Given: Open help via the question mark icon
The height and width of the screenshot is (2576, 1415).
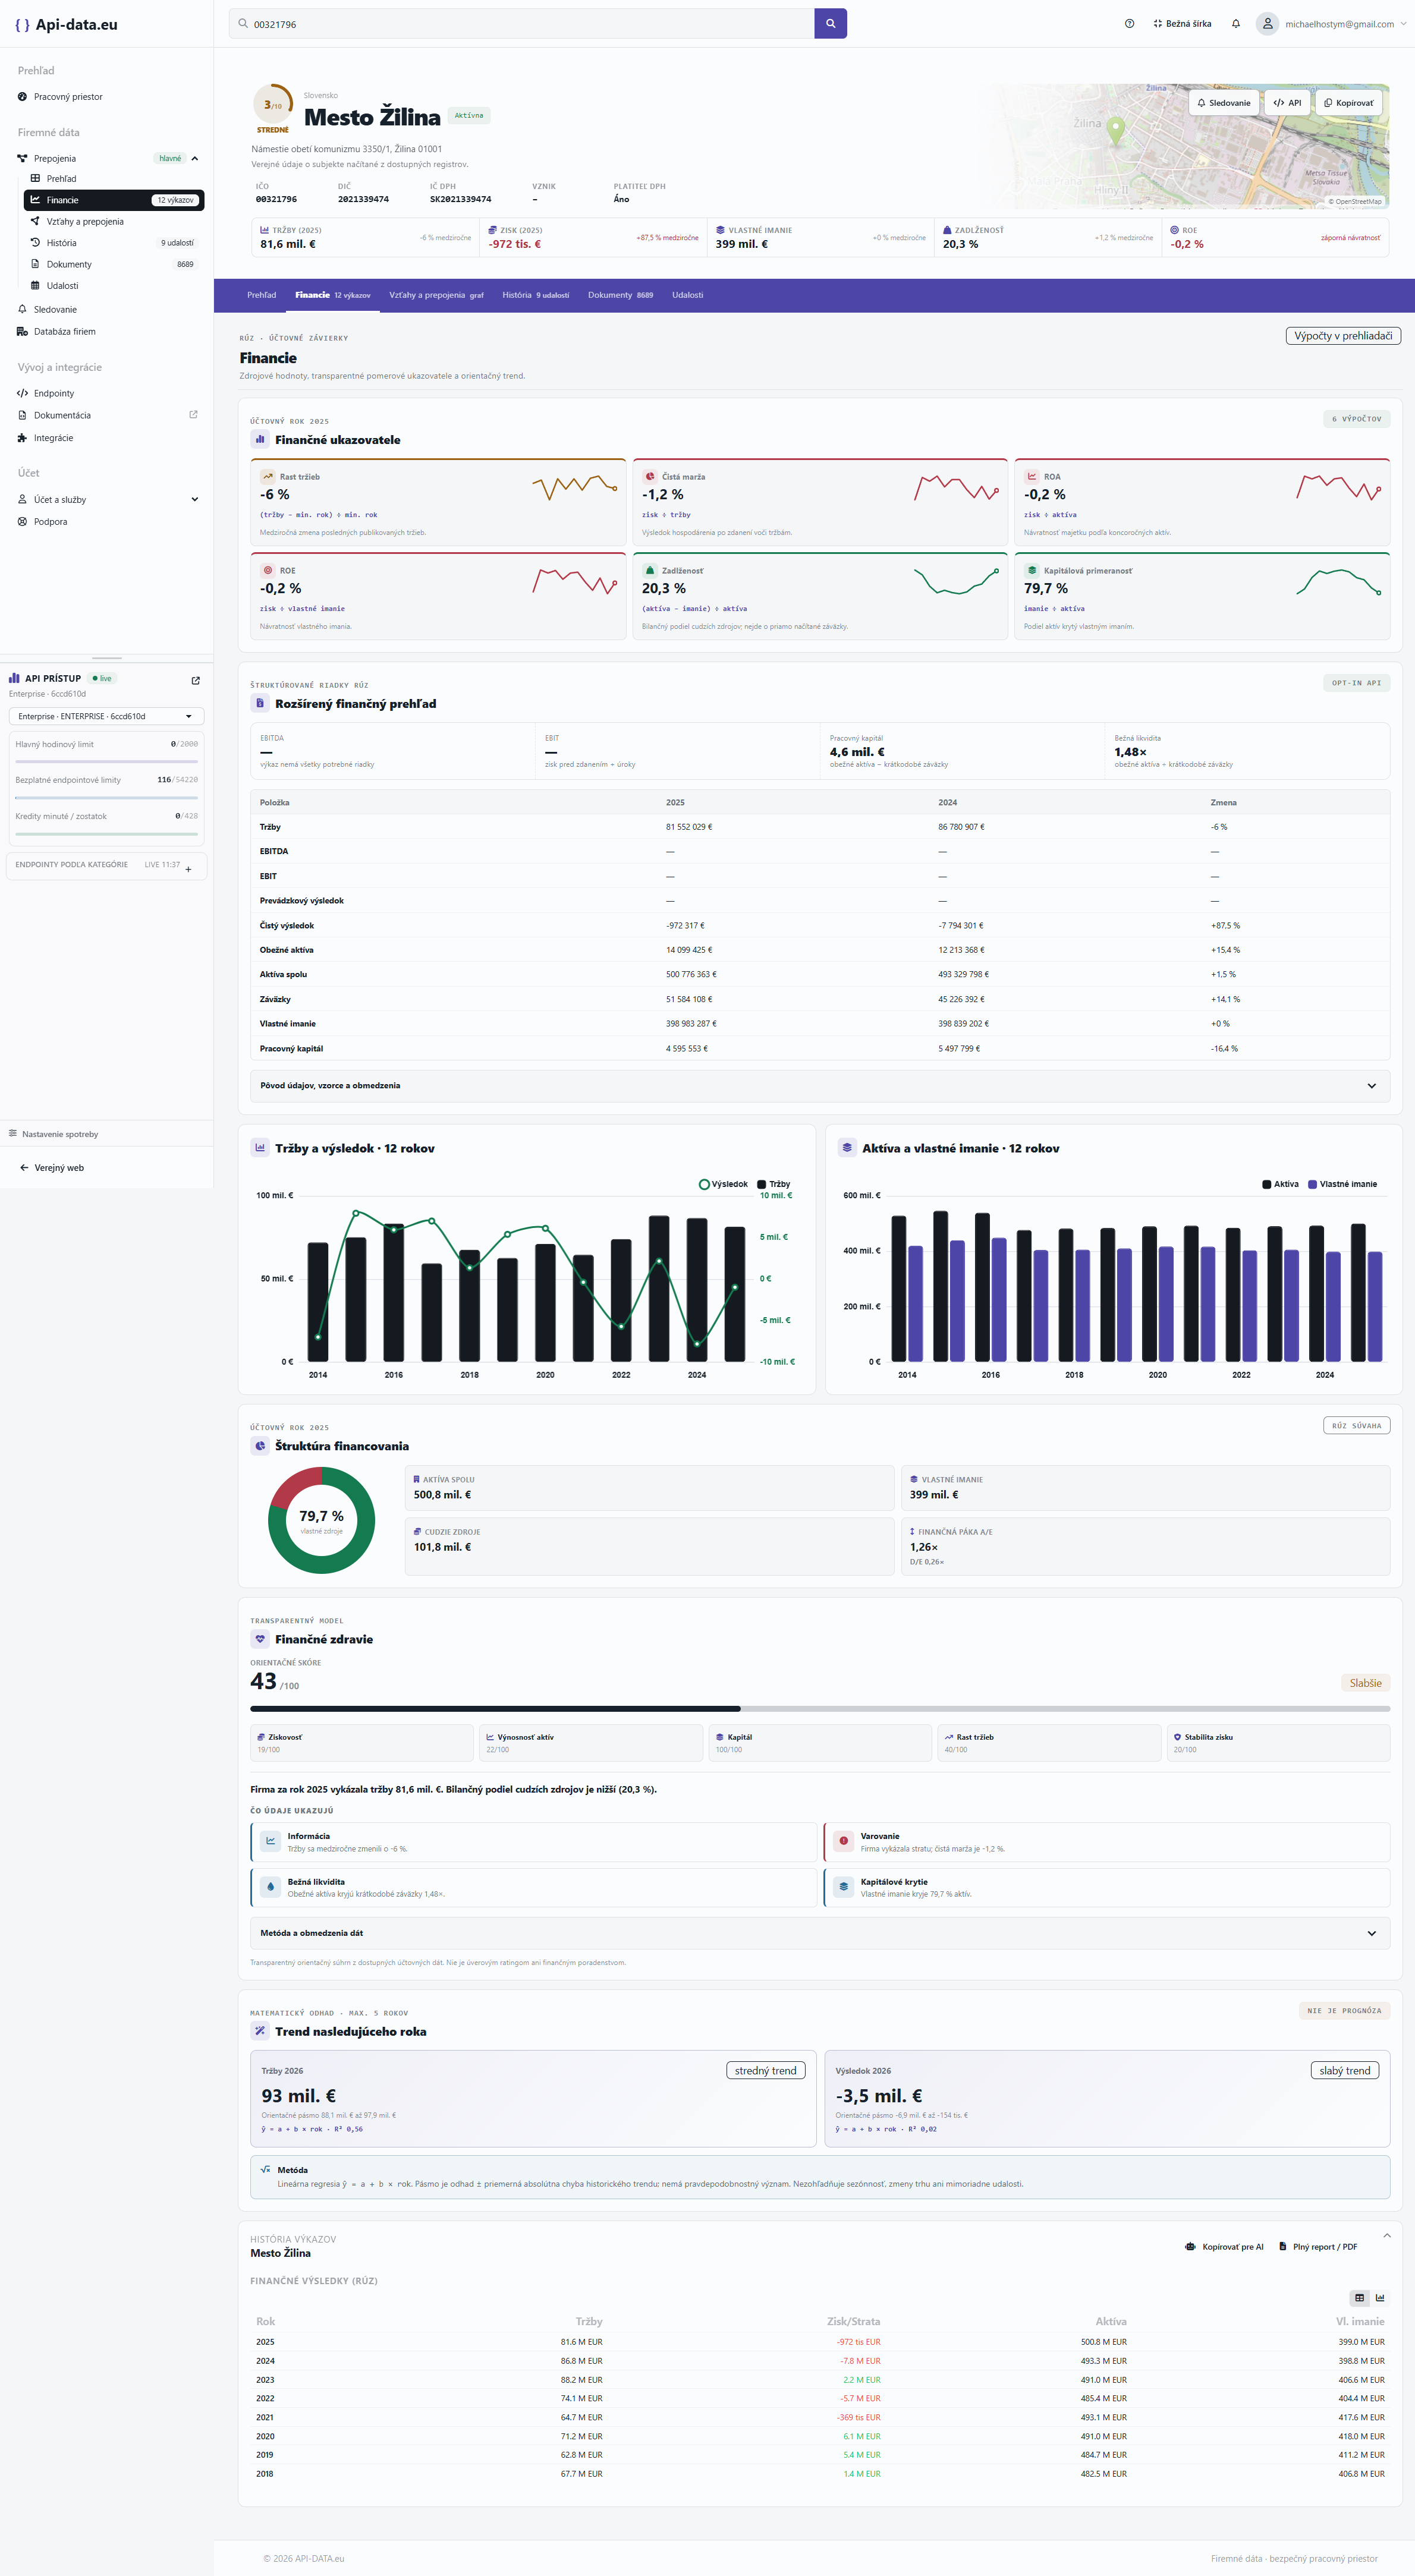Looking at the screenshot, I should pyautogui.click(x=1129, y=24).
